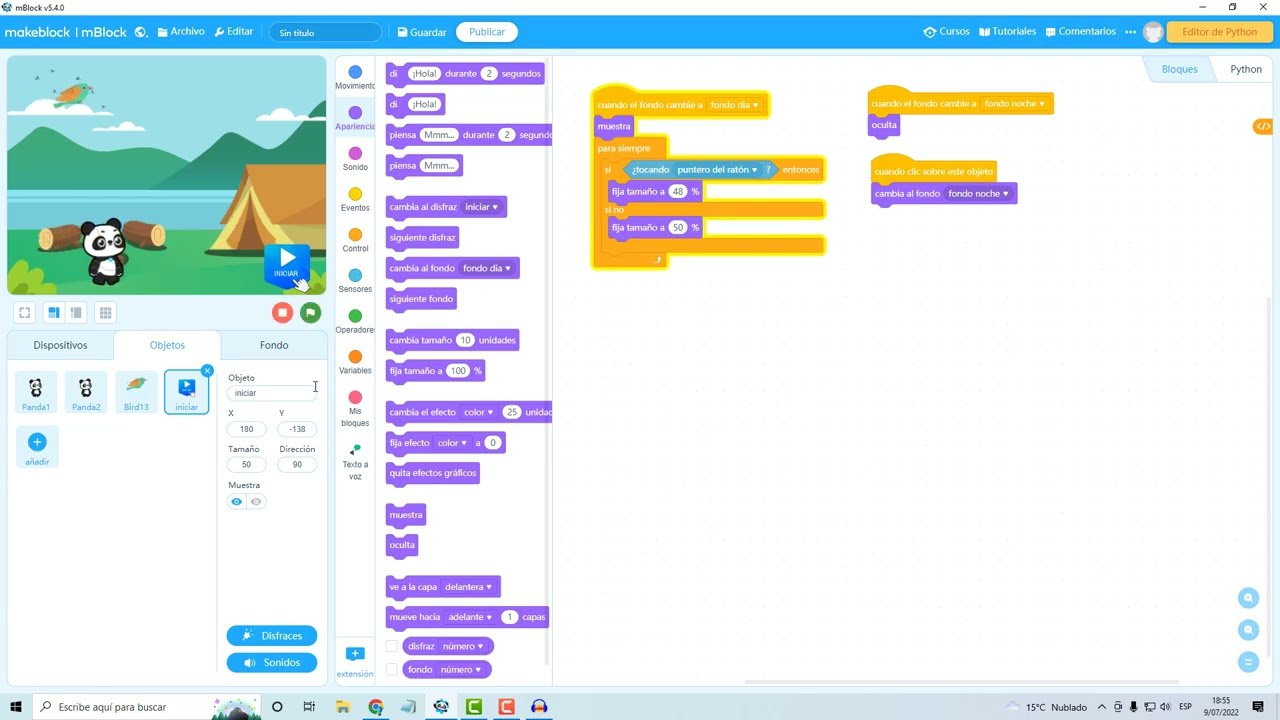The height and width of the screenshot is (720, 1280).
Task: Select the Movimiento blocks category
Action: pos(355,78)
